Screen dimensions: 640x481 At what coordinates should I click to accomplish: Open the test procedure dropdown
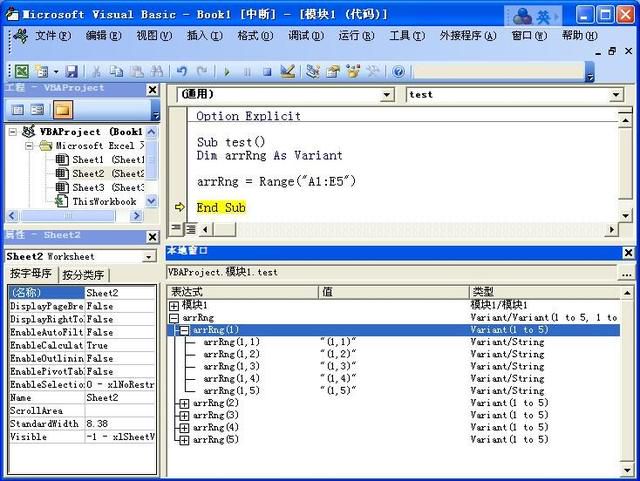(616, 95)
